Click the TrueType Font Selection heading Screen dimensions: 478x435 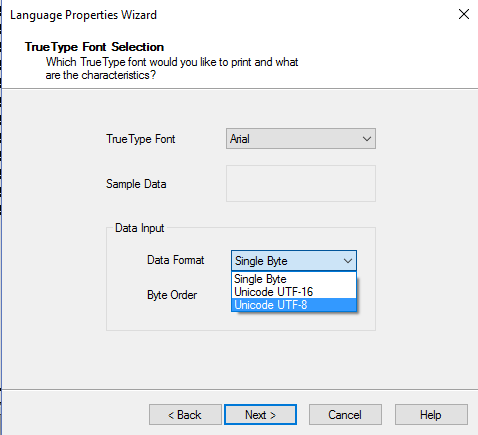coord(94,47)
